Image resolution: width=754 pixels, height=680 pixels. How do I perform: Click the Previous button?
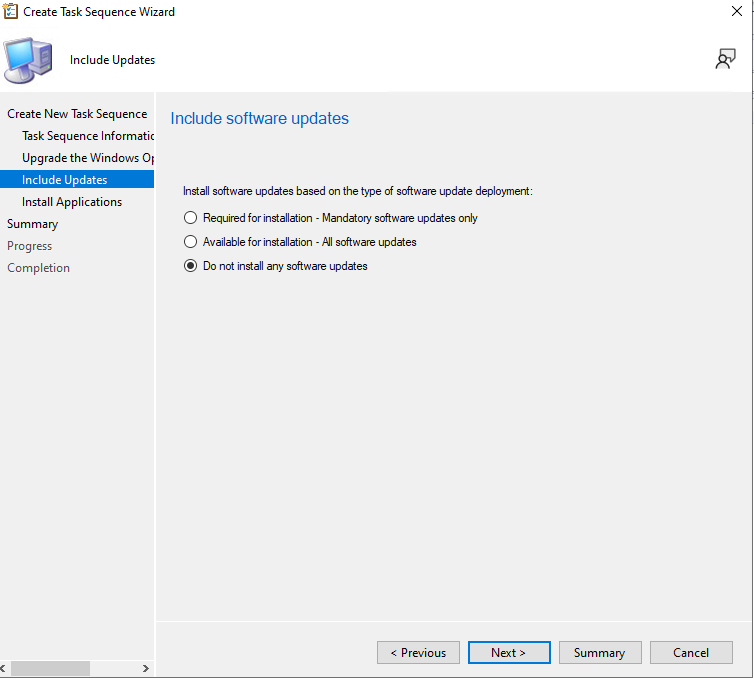click(x=418, y=653)
